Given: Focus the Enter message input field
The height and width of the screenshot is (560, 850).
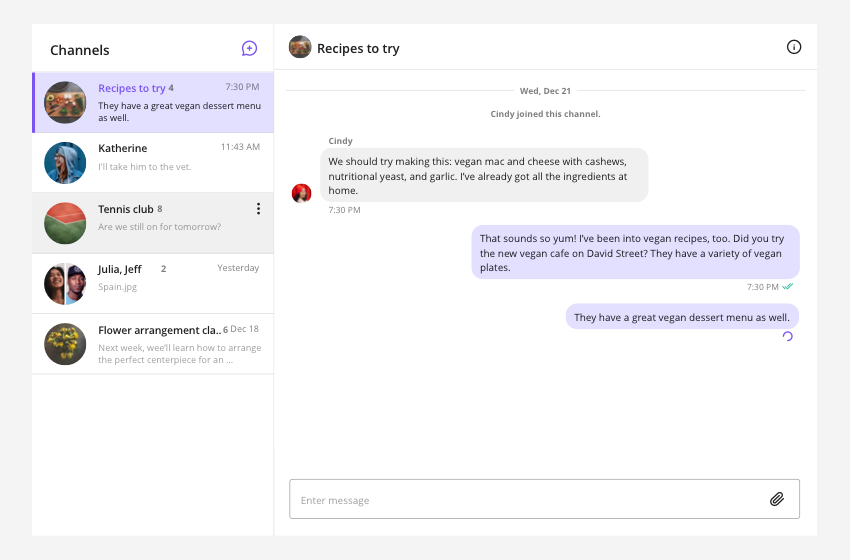Looking at the screenshot, I should [544, 499].
